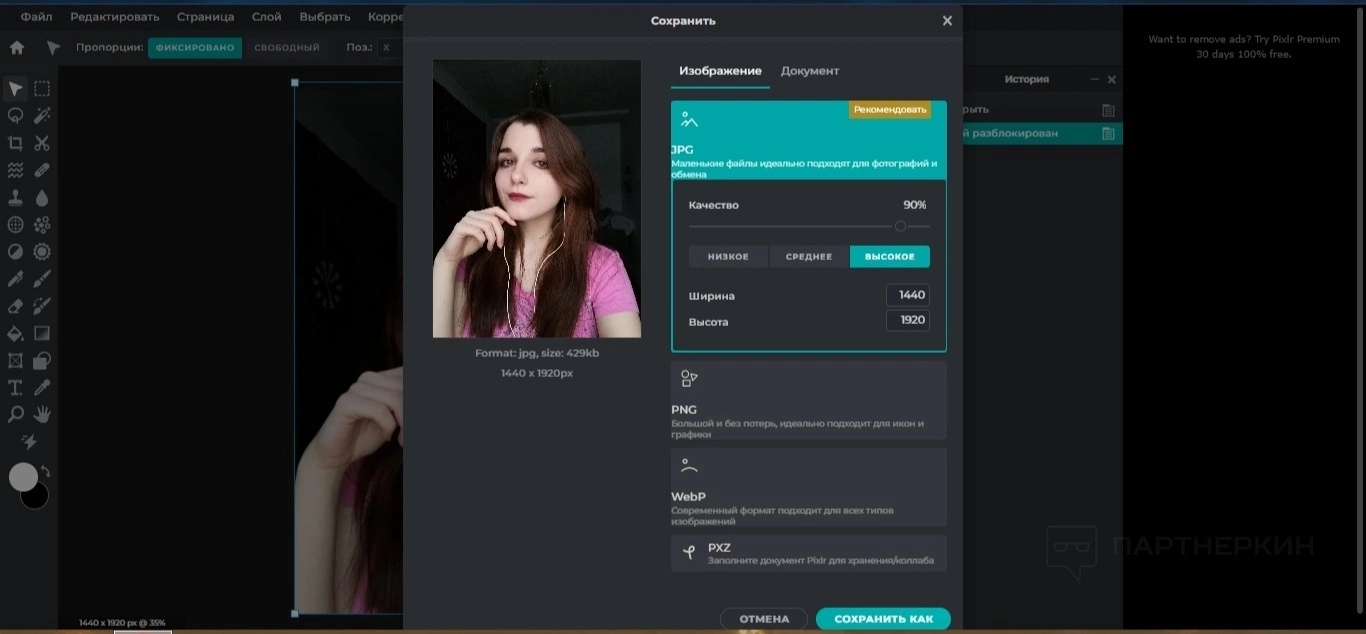Viewport: 1366px width, 634px height.
Task: Set quality preset to Низкое
Action: point(728,257)
